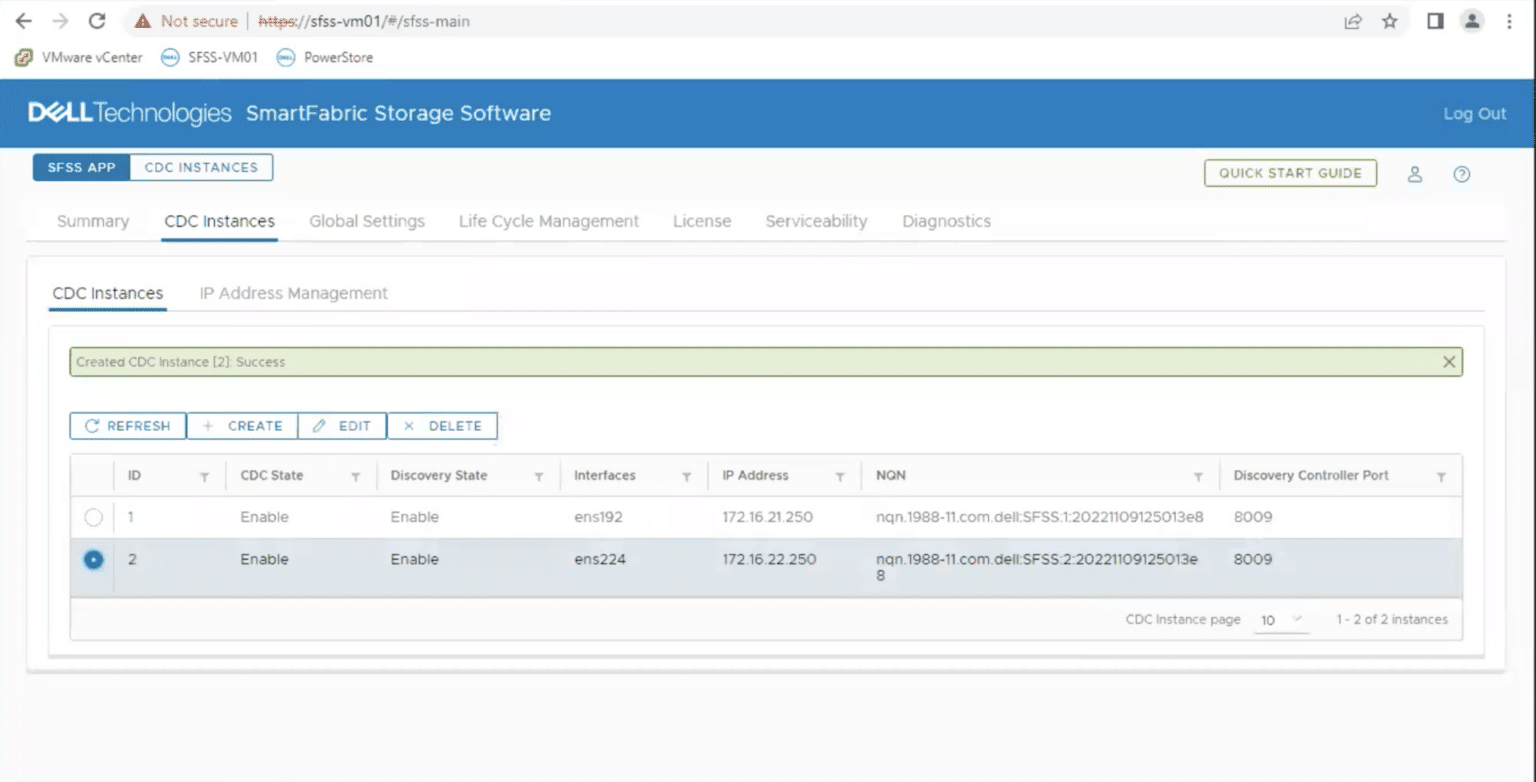
Task: Click the browser forward arrow
Action: click(x=60, y=21)
